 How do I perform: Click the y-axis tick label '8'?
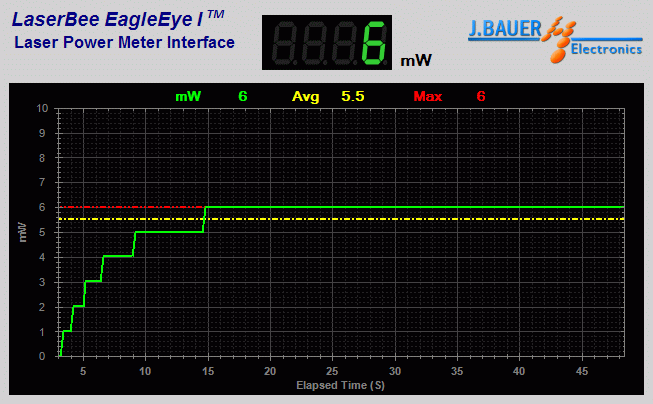42,158
